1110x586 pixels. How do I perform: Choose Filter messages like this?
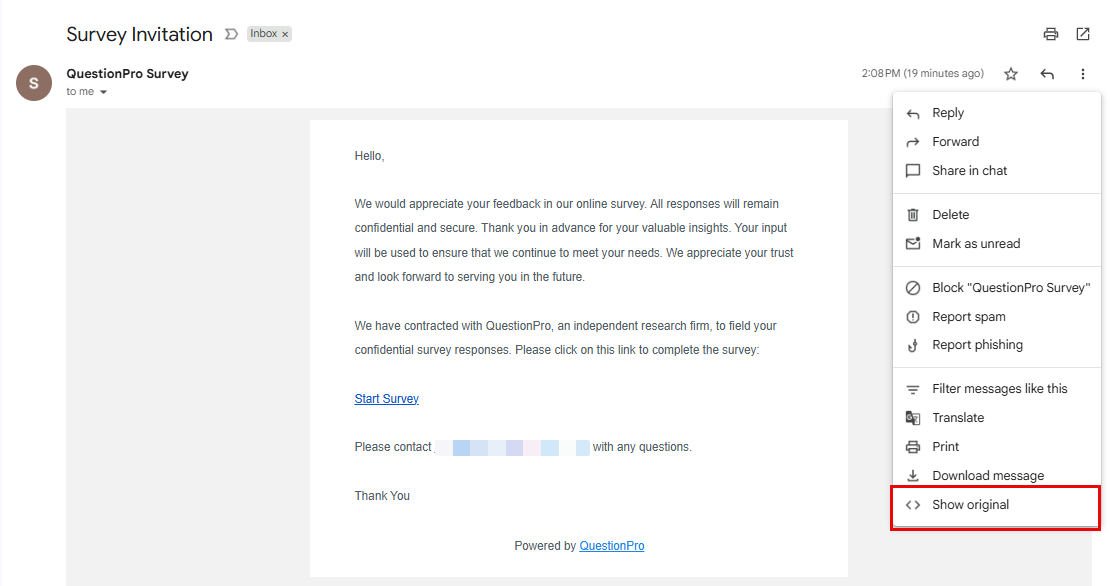(x=999, y=389)
